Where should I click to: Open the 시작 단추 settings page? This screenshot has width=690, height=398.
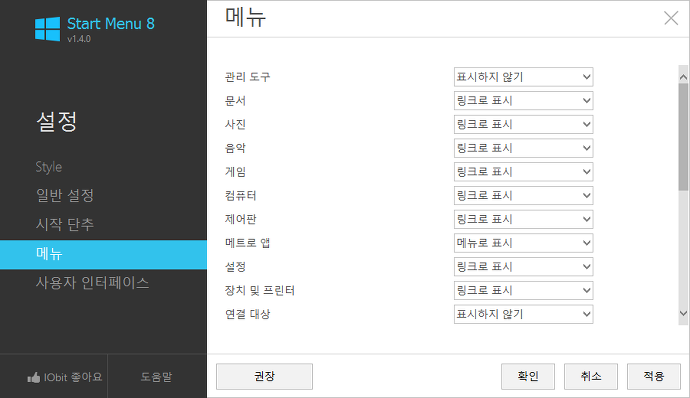click(x=65, y=225)
